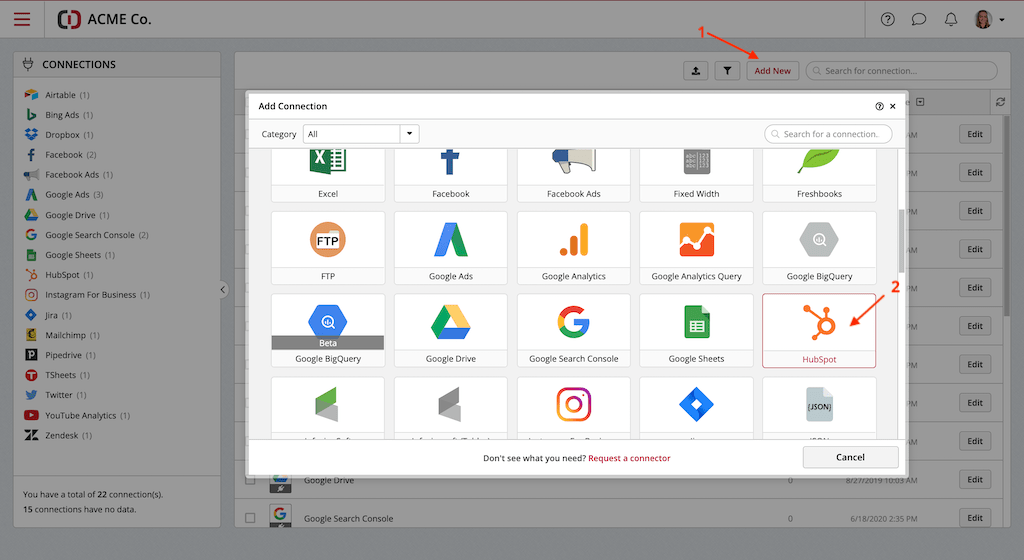Click the refresh icon in connections list
The image size is (1024, 560).
[1000, 102]
